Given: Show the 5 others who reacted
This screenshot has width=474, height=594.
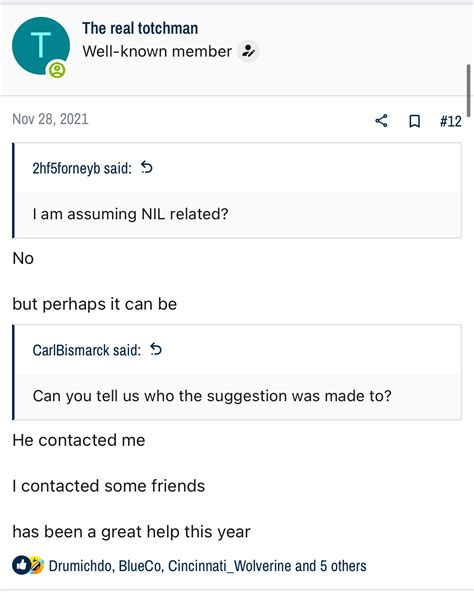Looking at the screenshot, I should click(x=343, y=566).
